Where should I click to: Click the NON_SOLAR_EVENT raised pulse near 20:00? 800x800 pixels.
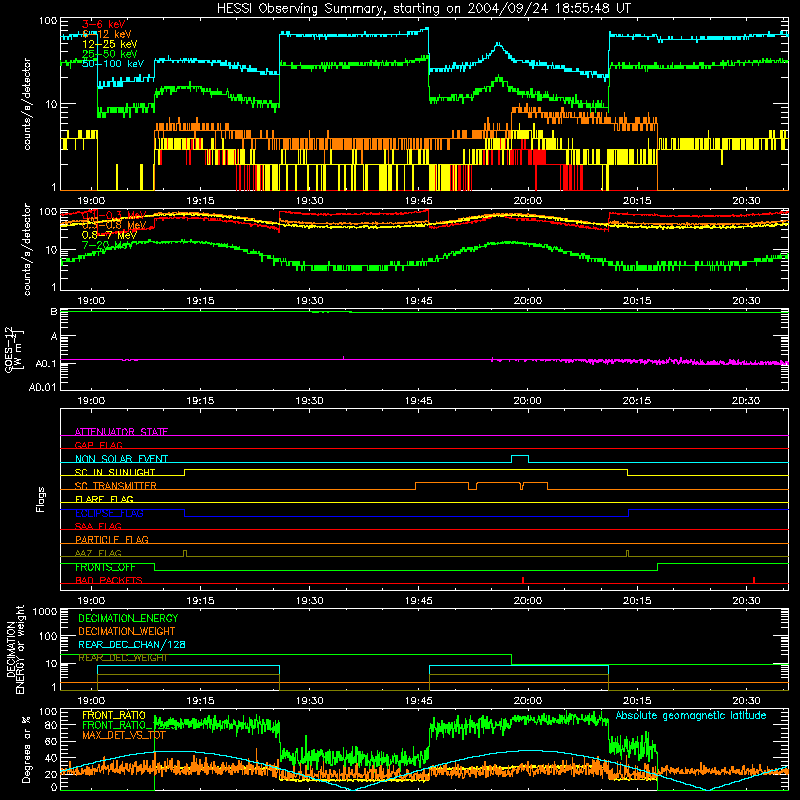520,458
